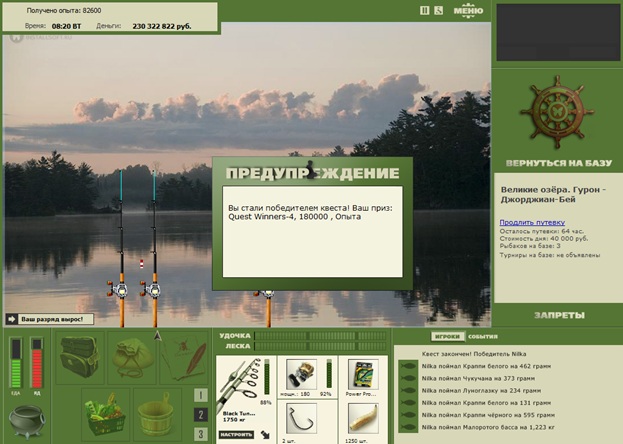The width and height of the screenshot is (623, 444).
Task: Open the wooden bucket fish keepnet
Action: point(157,413)
